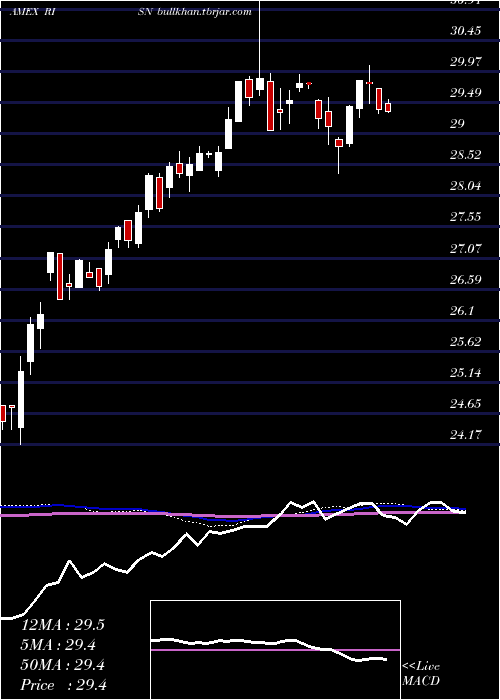Select the 25.62 price level label

(x=466, y=342)
